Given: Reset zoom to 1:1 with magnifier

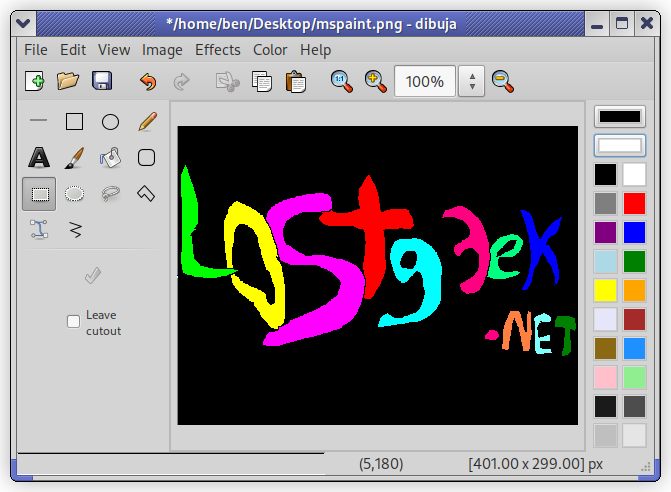Looking at the screenshot, I should [x=341, y=81].
